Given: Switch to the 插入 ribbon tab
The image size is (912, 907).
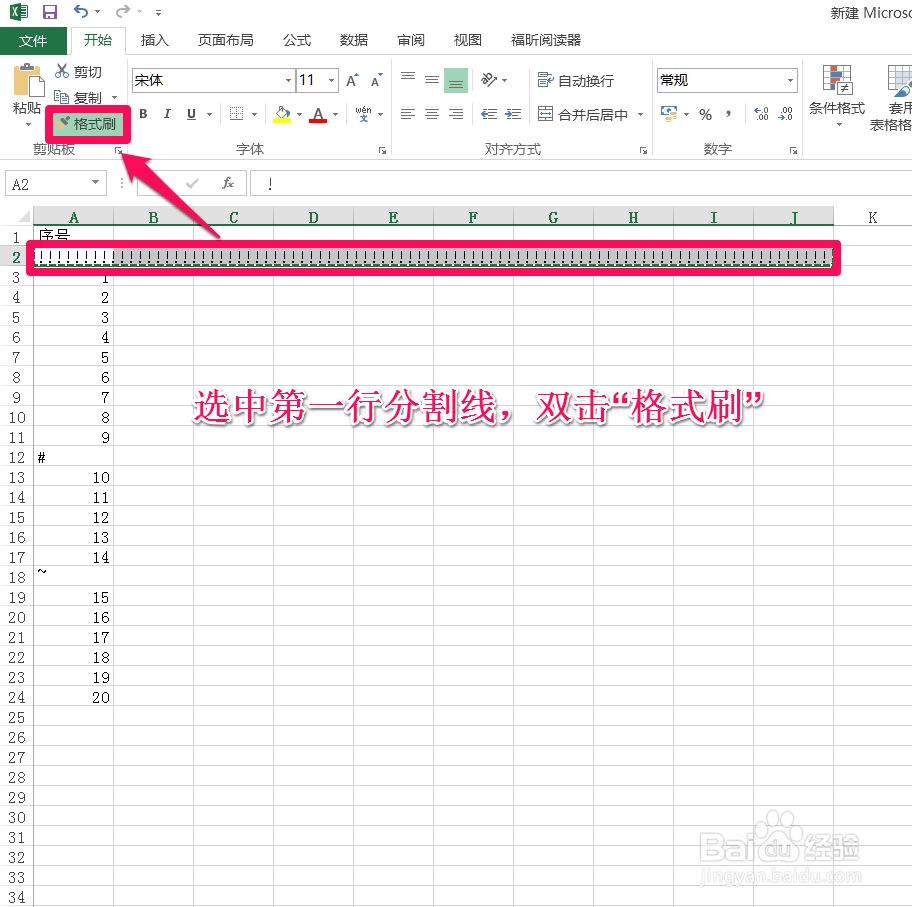Looking at the screenshot, I should point(153,40).
